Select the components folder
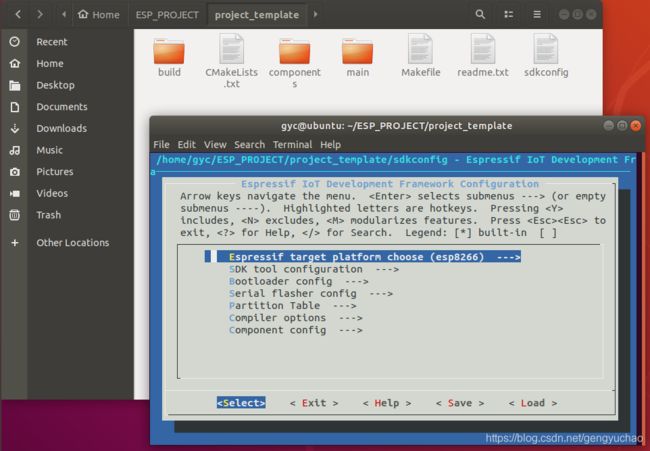Screen dimensions: 650x451 point(295,61)
